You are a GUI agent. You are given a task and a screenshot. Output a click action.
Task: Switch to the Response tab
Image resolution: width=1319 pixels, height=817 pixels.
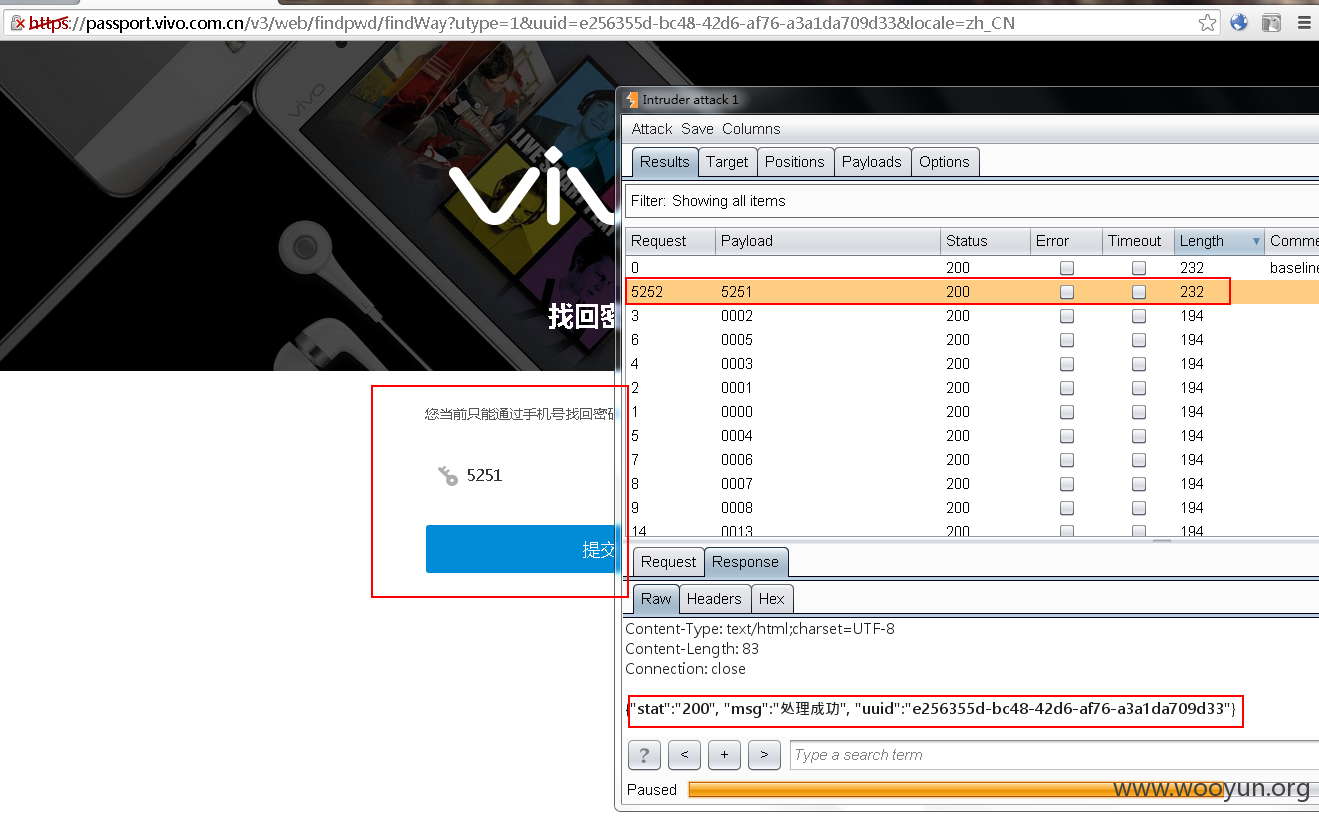746,562
